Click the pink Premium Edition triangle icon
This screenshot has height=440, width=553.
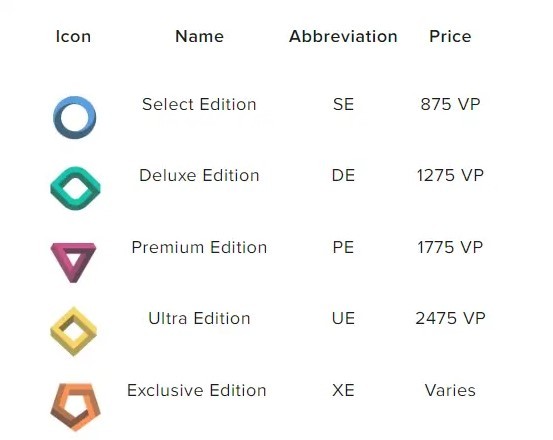pyautogui.click(x=73, y=262)
